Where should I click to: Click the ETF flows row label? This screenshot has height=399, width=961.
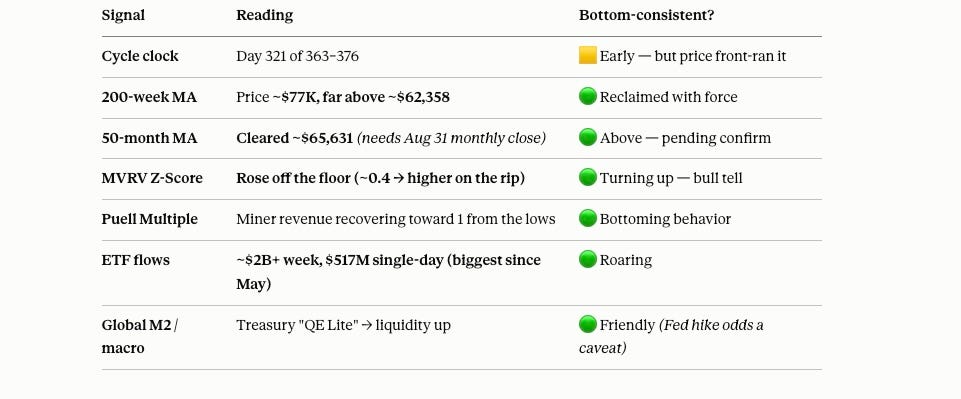pos(135,260)
